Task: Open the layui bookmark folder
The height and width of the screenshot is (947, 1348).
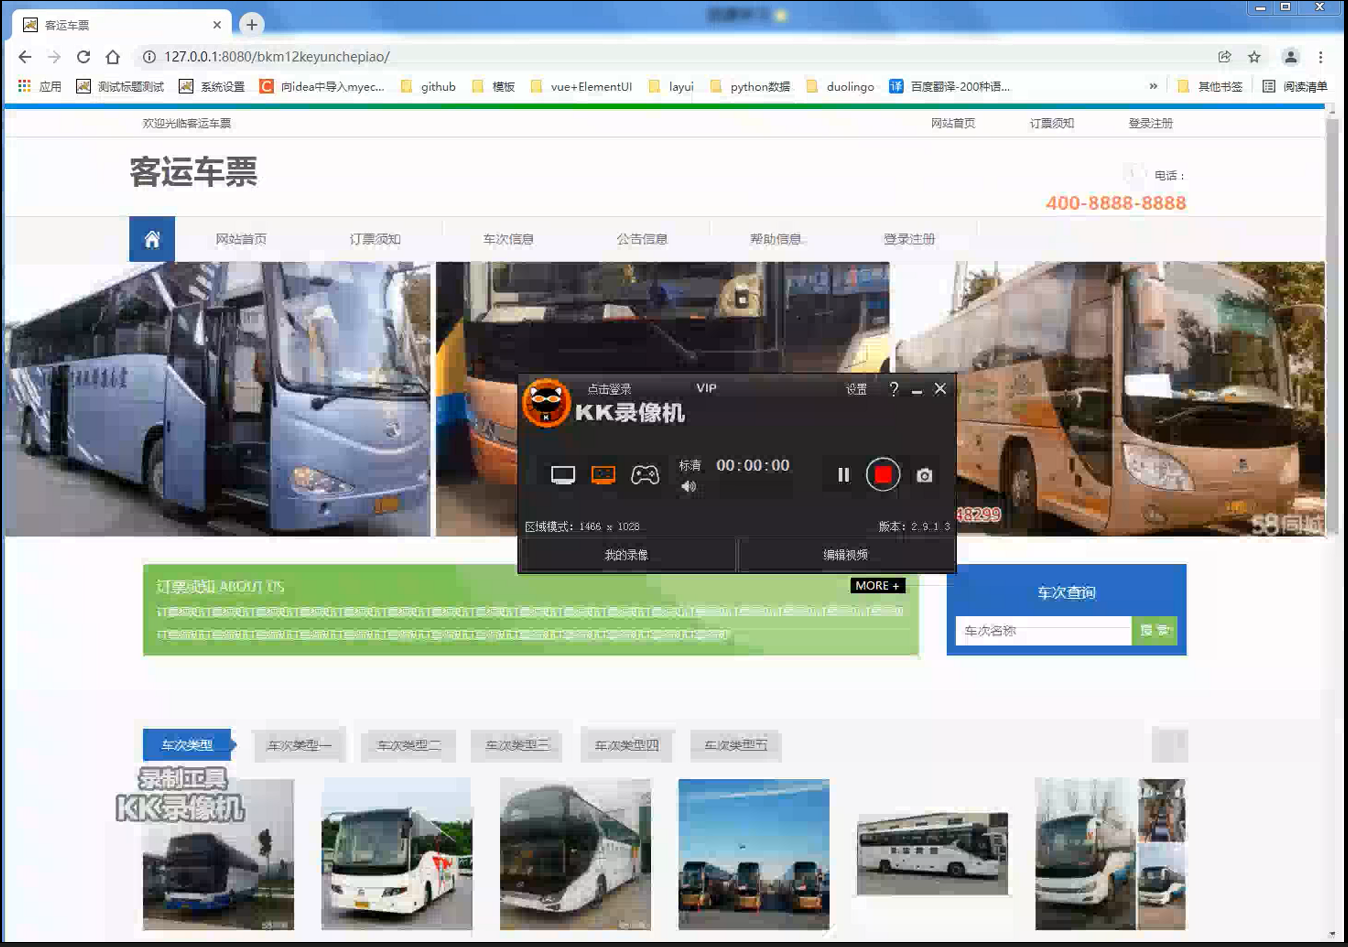Action: click(671, 87)
